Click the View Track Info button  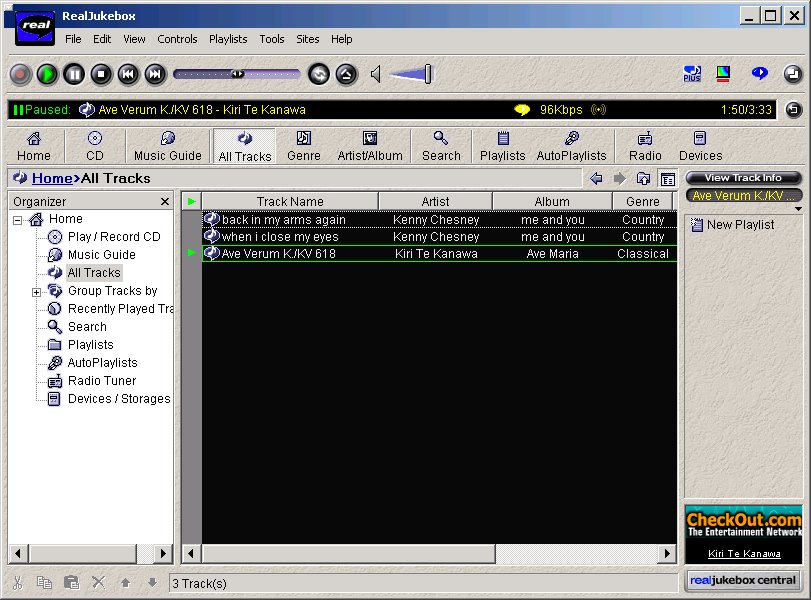(x=743, y=178)
